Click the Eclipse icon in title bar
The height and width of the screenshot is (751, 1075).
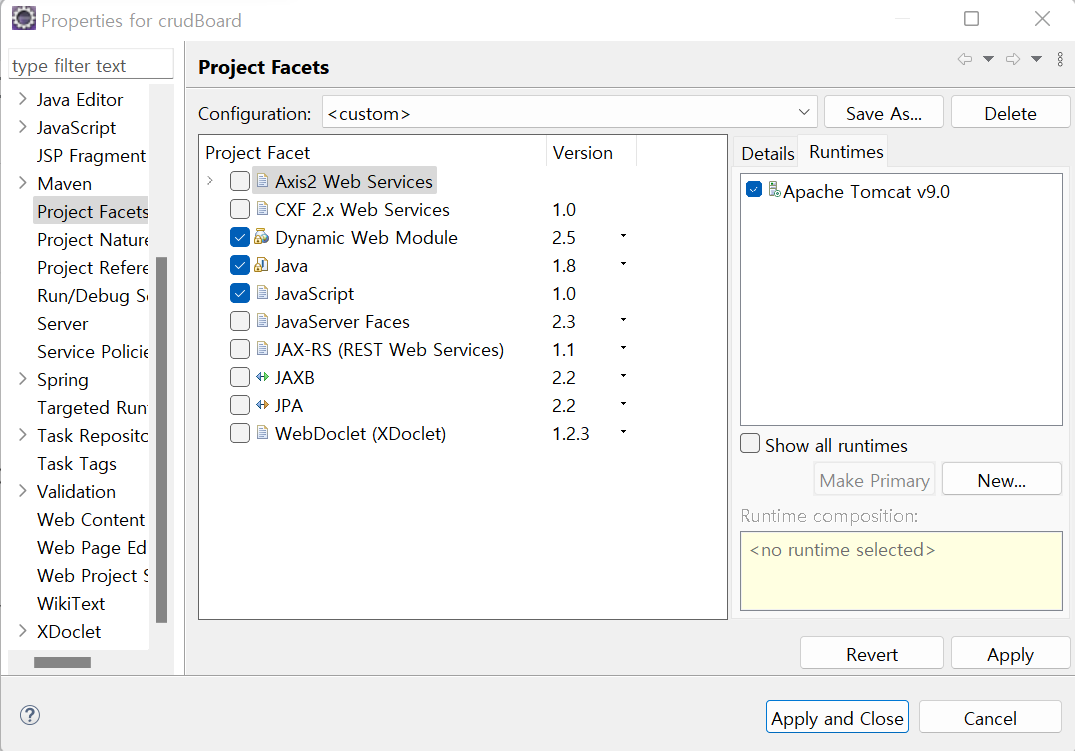tap(24, 19)
